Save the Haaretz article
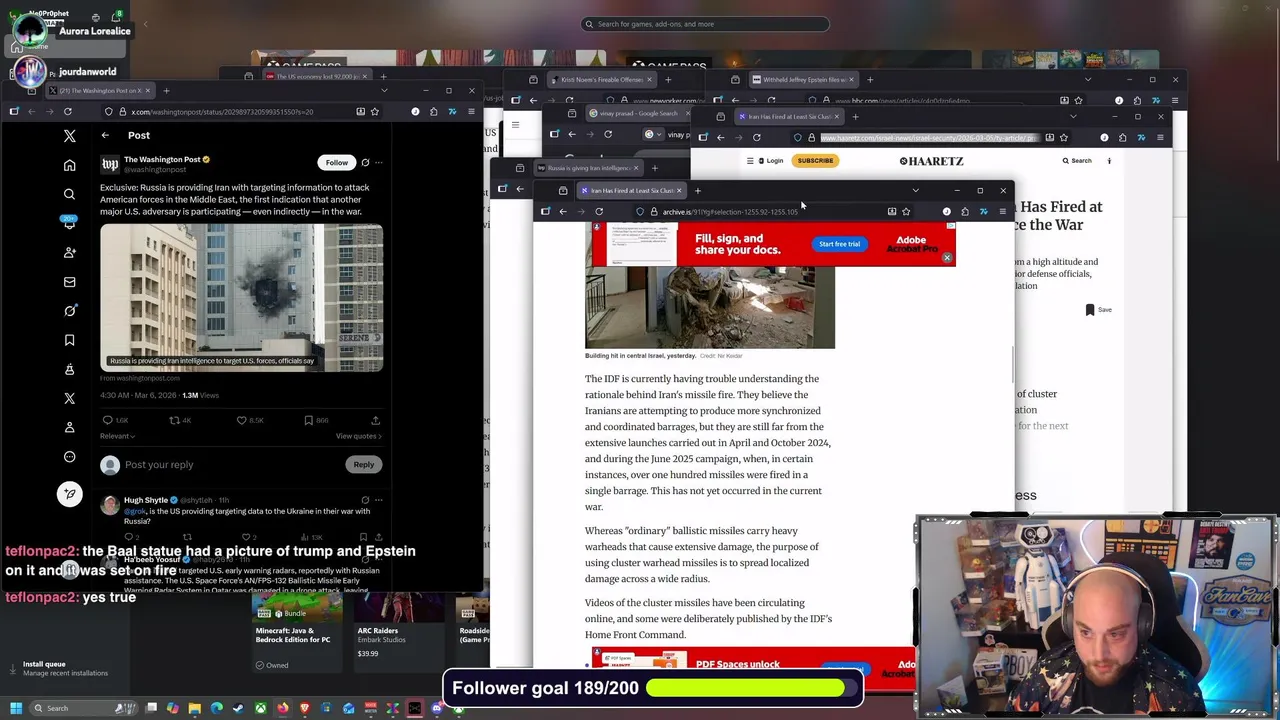This screenshot has width=1280, height=720. coord(1098,310)
